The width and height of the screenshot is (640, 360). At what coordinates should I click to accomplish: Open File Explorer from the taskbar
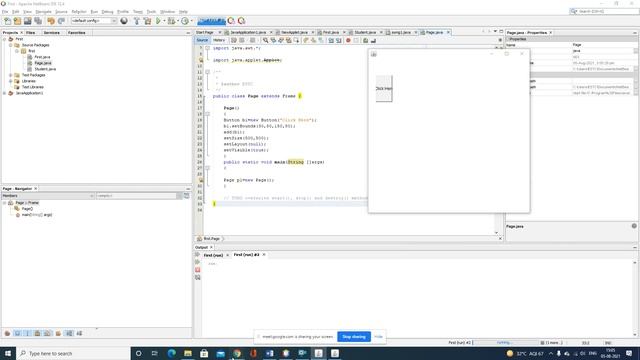tap(188, 353)
